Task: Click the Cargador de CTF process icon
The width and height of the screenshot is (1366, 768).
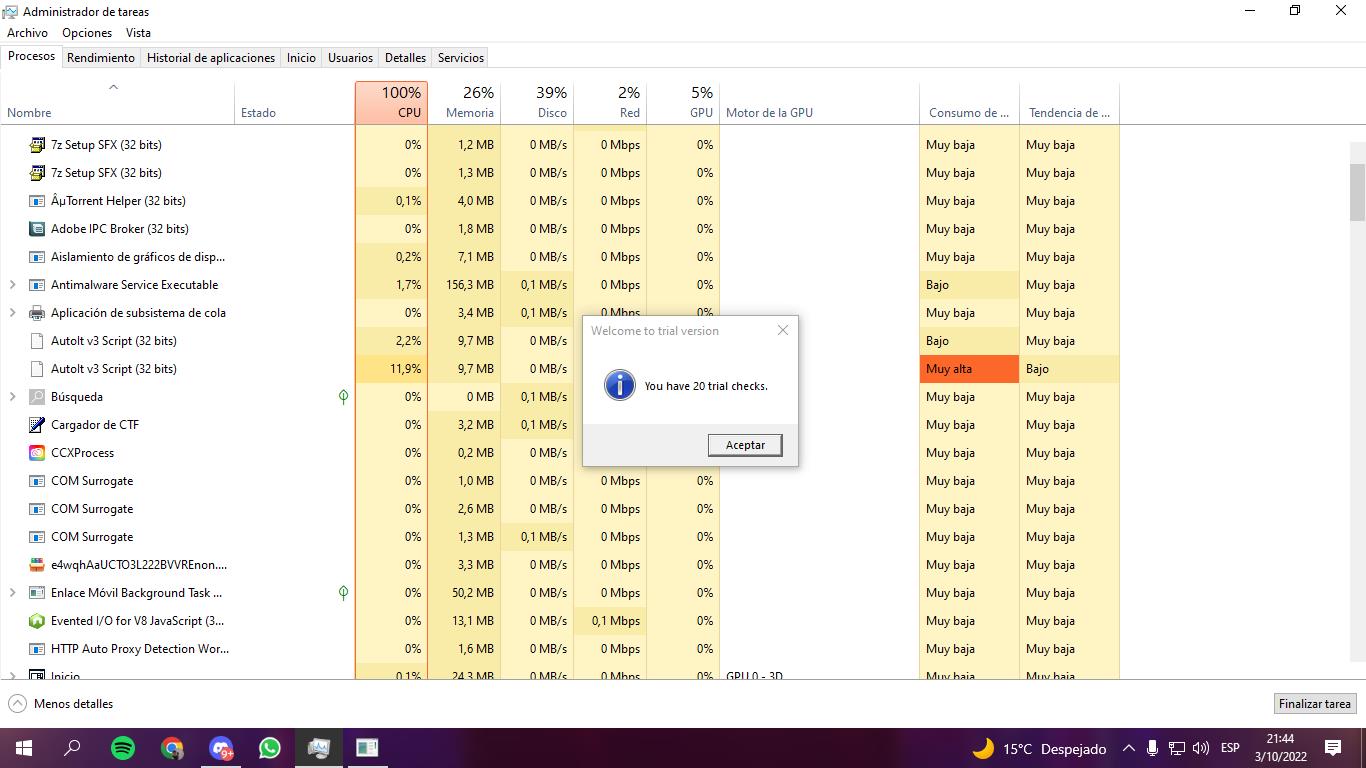Action: pos(37,425)
